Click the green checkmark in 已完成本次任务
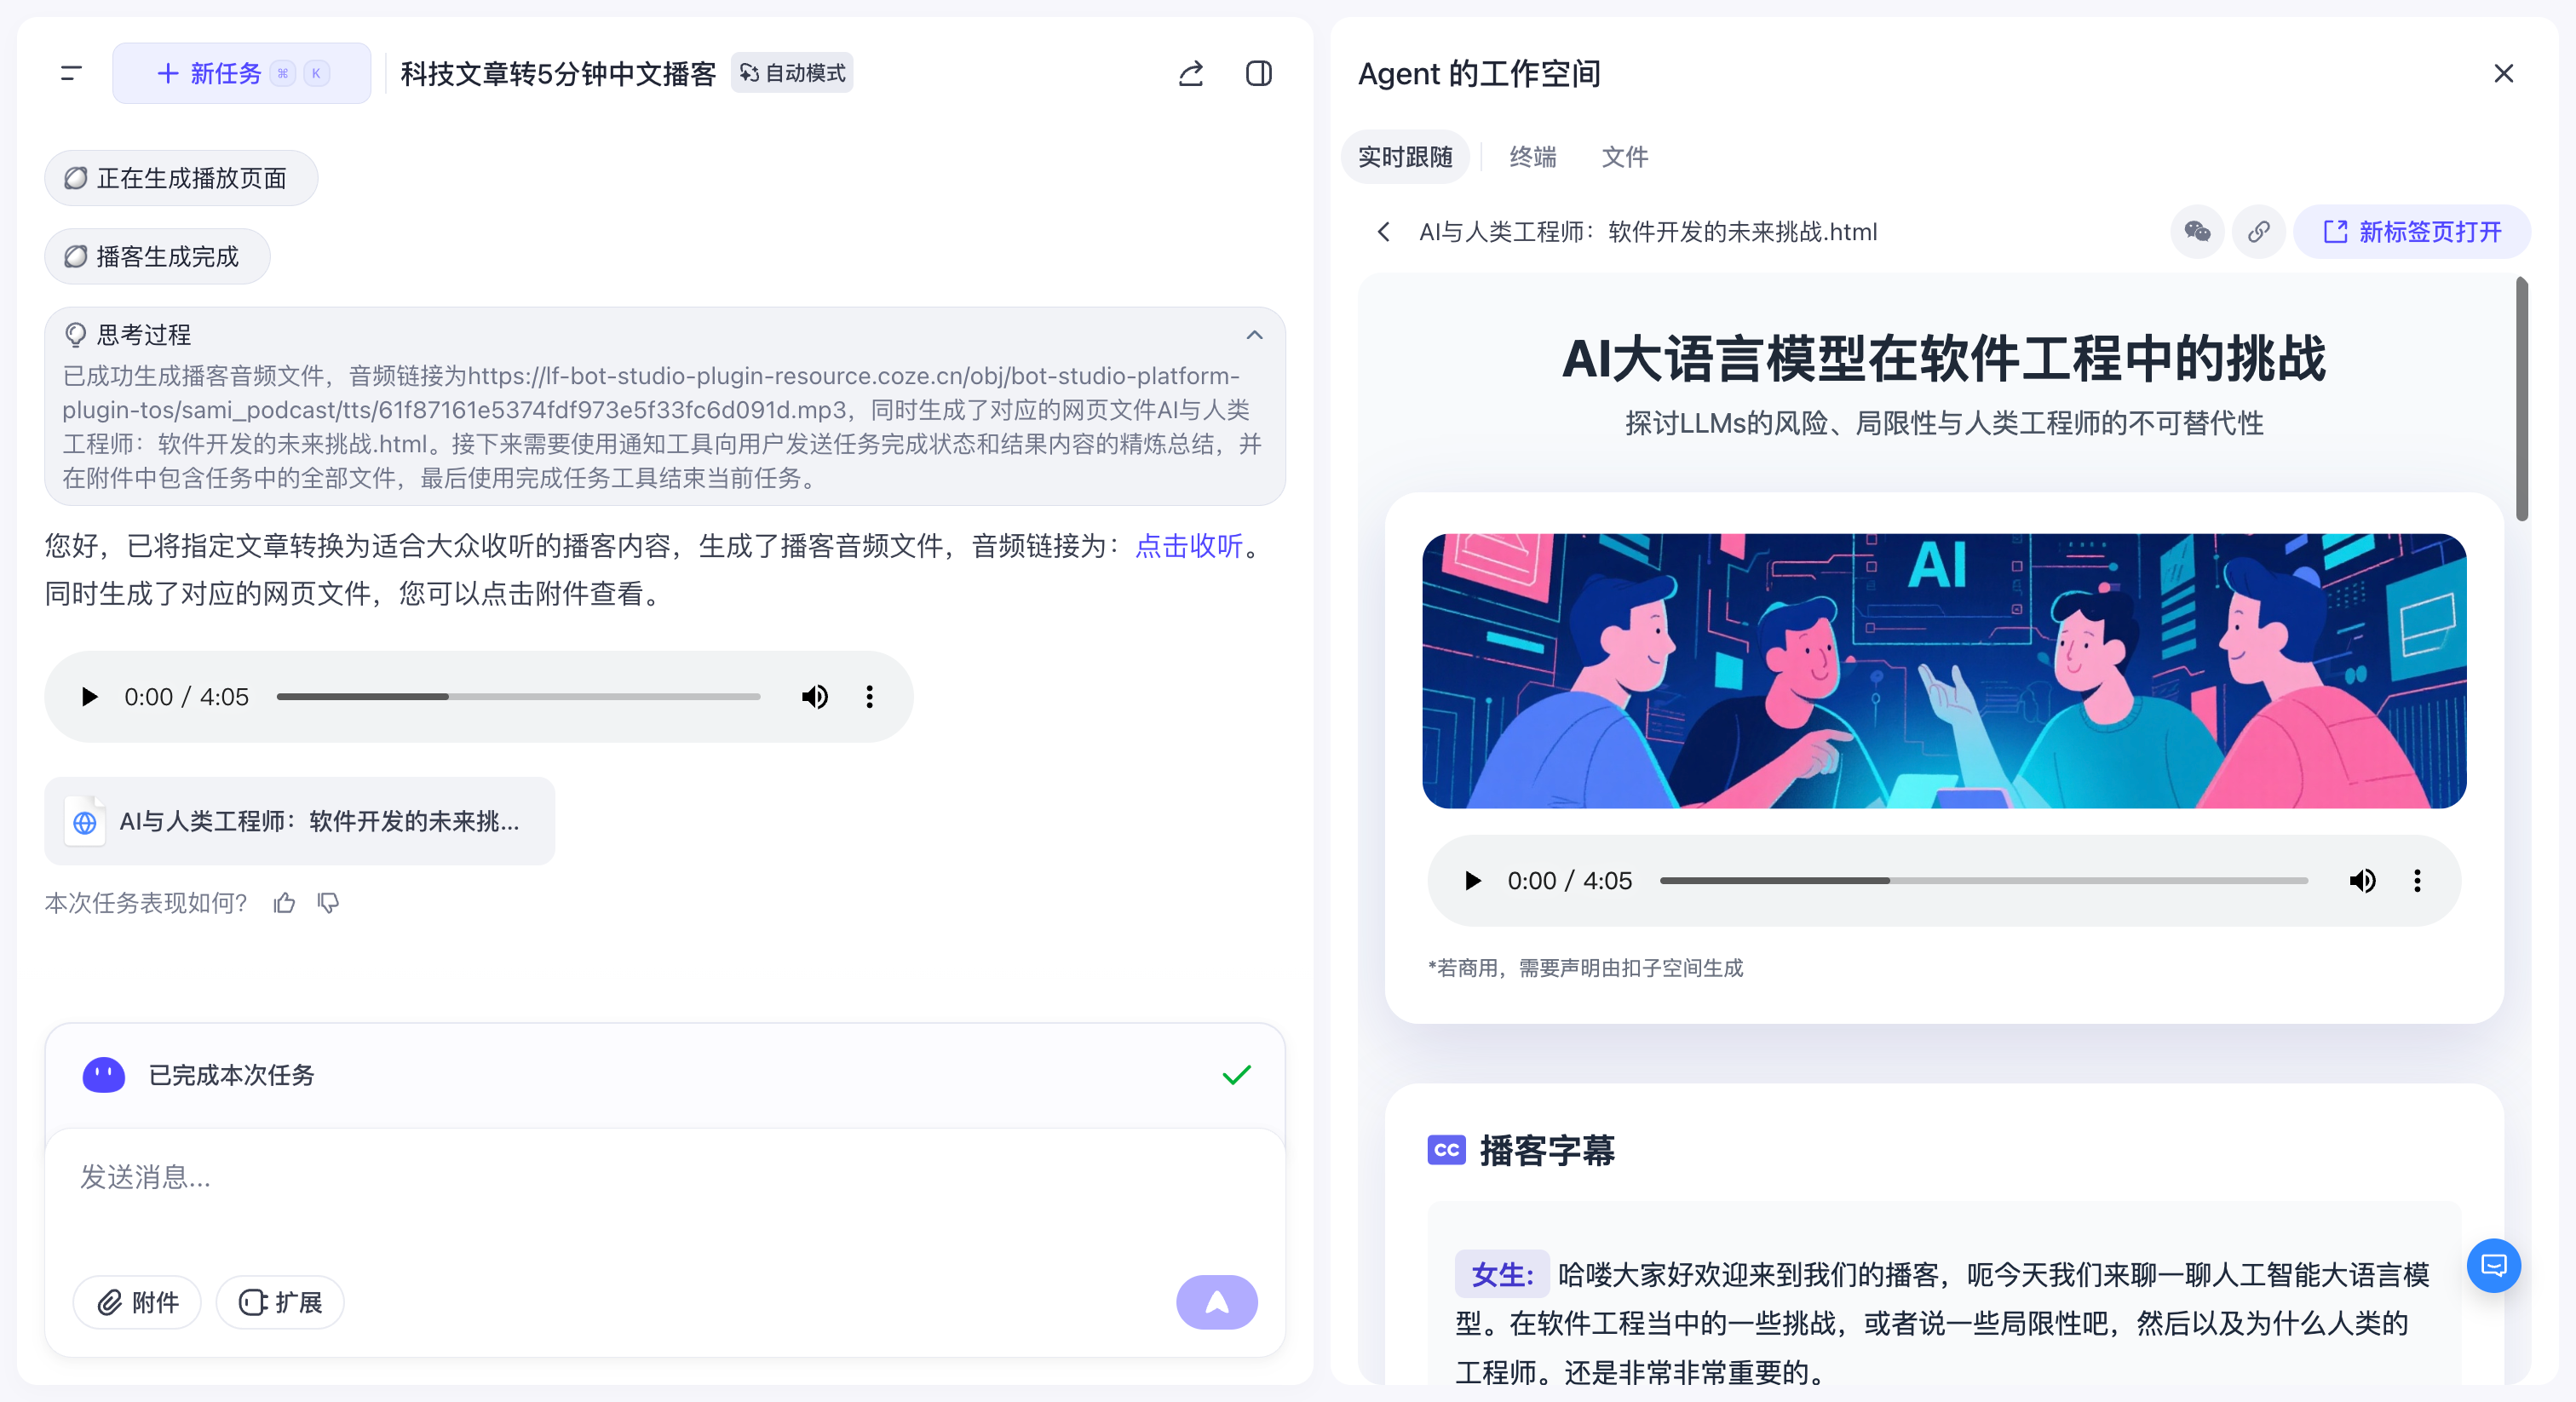2576x1402 pixels. 1237,1075
